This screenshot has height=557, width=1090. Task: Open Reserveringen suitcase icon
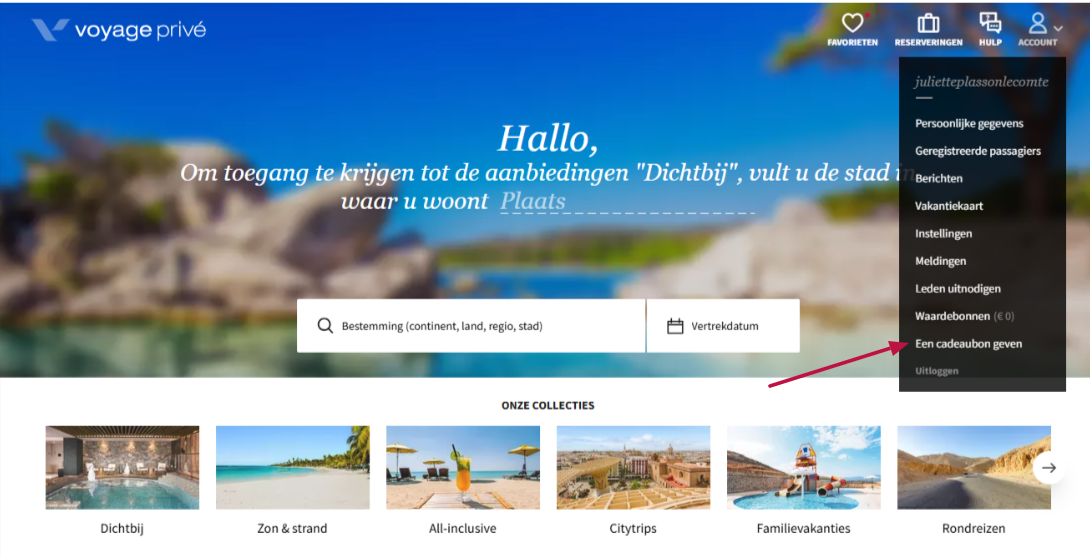(928, 23)
